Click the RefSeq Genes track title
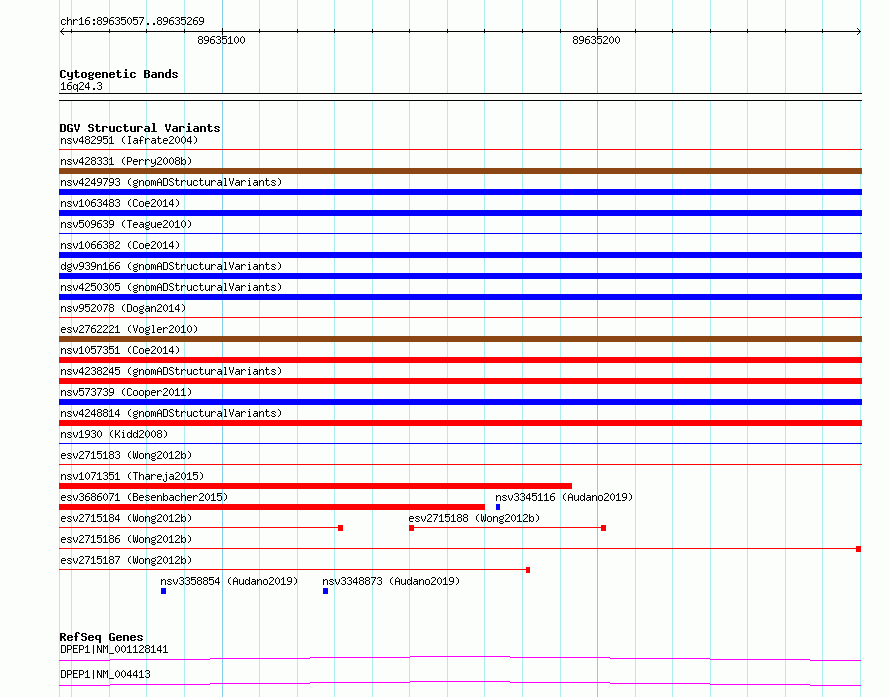 tap(101, 637)
